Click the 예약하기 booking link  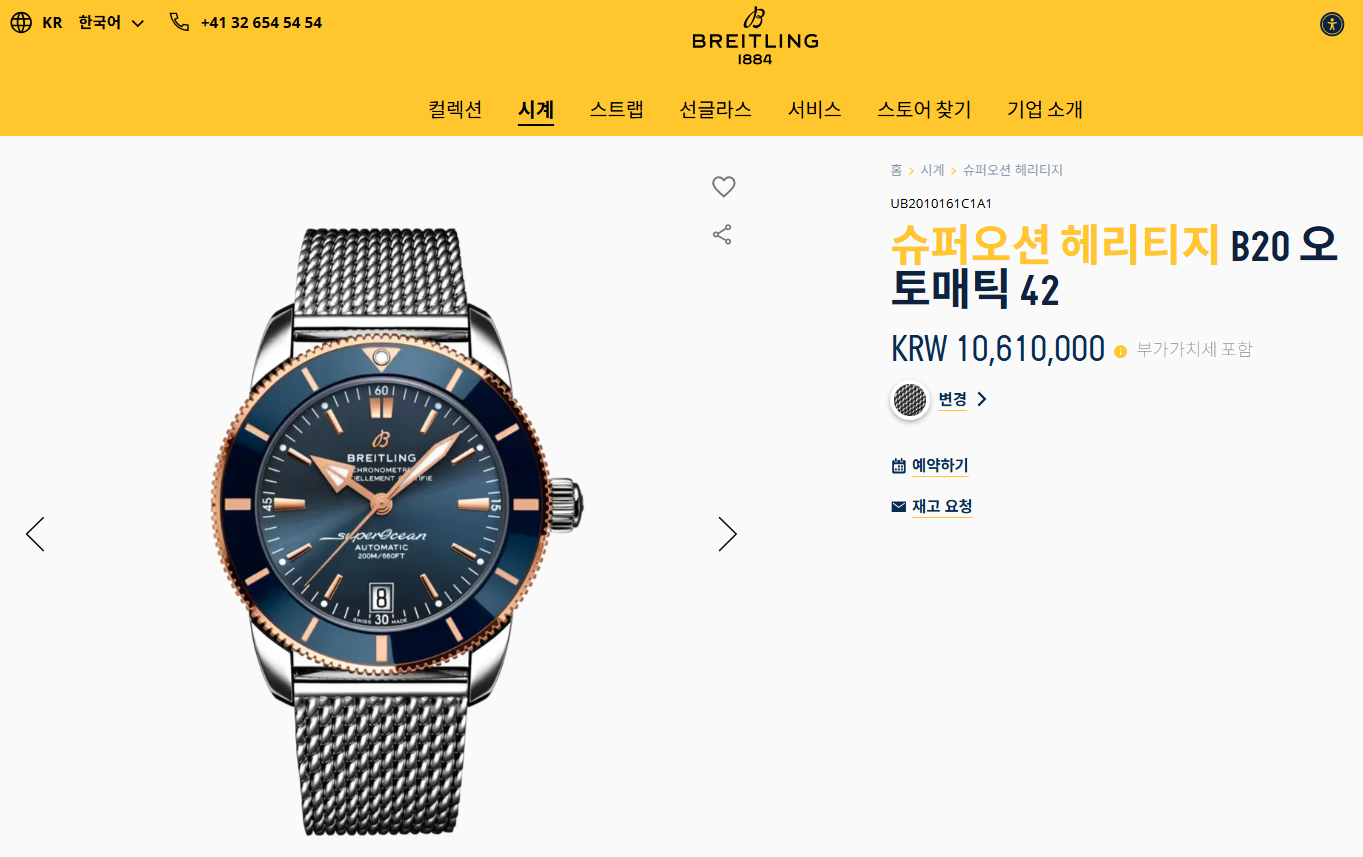(940, 466)
